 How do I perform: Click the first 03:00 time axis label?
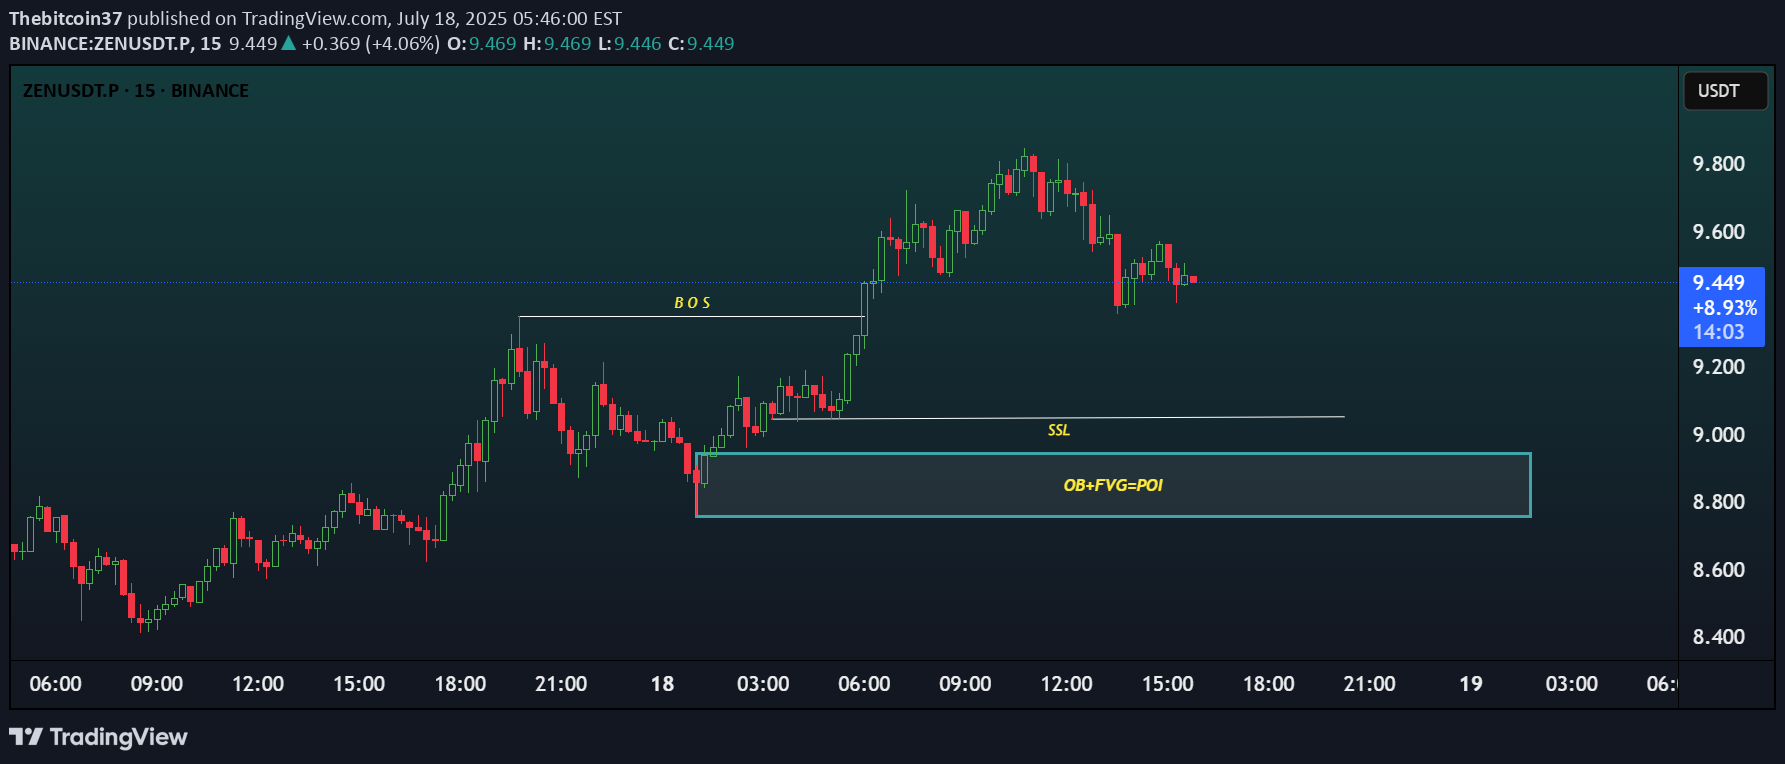tap(763, 684)
